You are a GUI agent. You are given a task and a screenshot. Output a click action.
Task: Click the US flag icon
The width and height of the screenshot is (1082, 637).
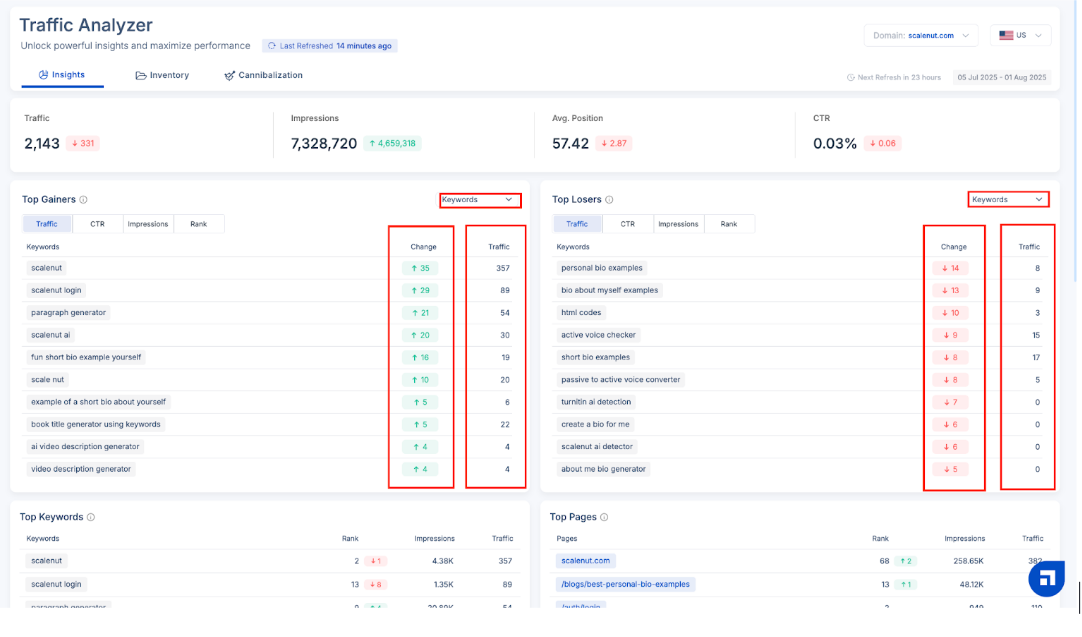click(x=1006, y=35)
